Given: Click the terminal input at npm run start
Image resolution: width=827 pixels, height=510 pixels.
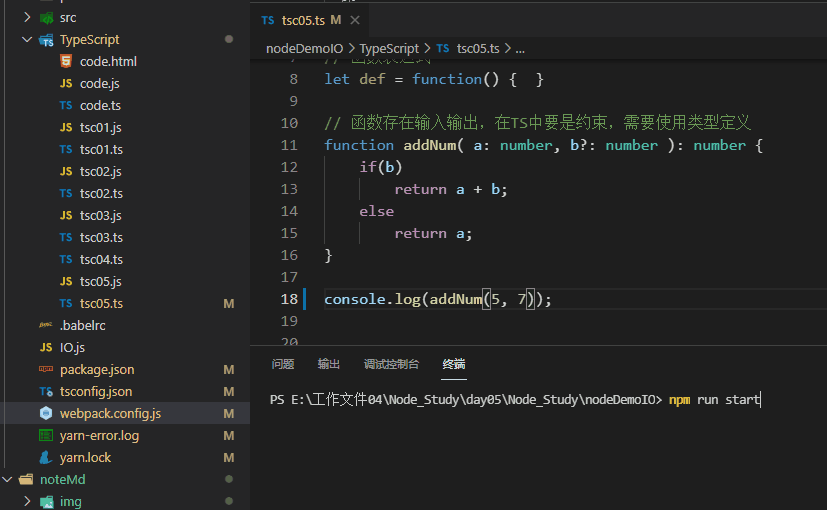Looking at the screenshot, I should pyautogui.click(x=714, y=400).
